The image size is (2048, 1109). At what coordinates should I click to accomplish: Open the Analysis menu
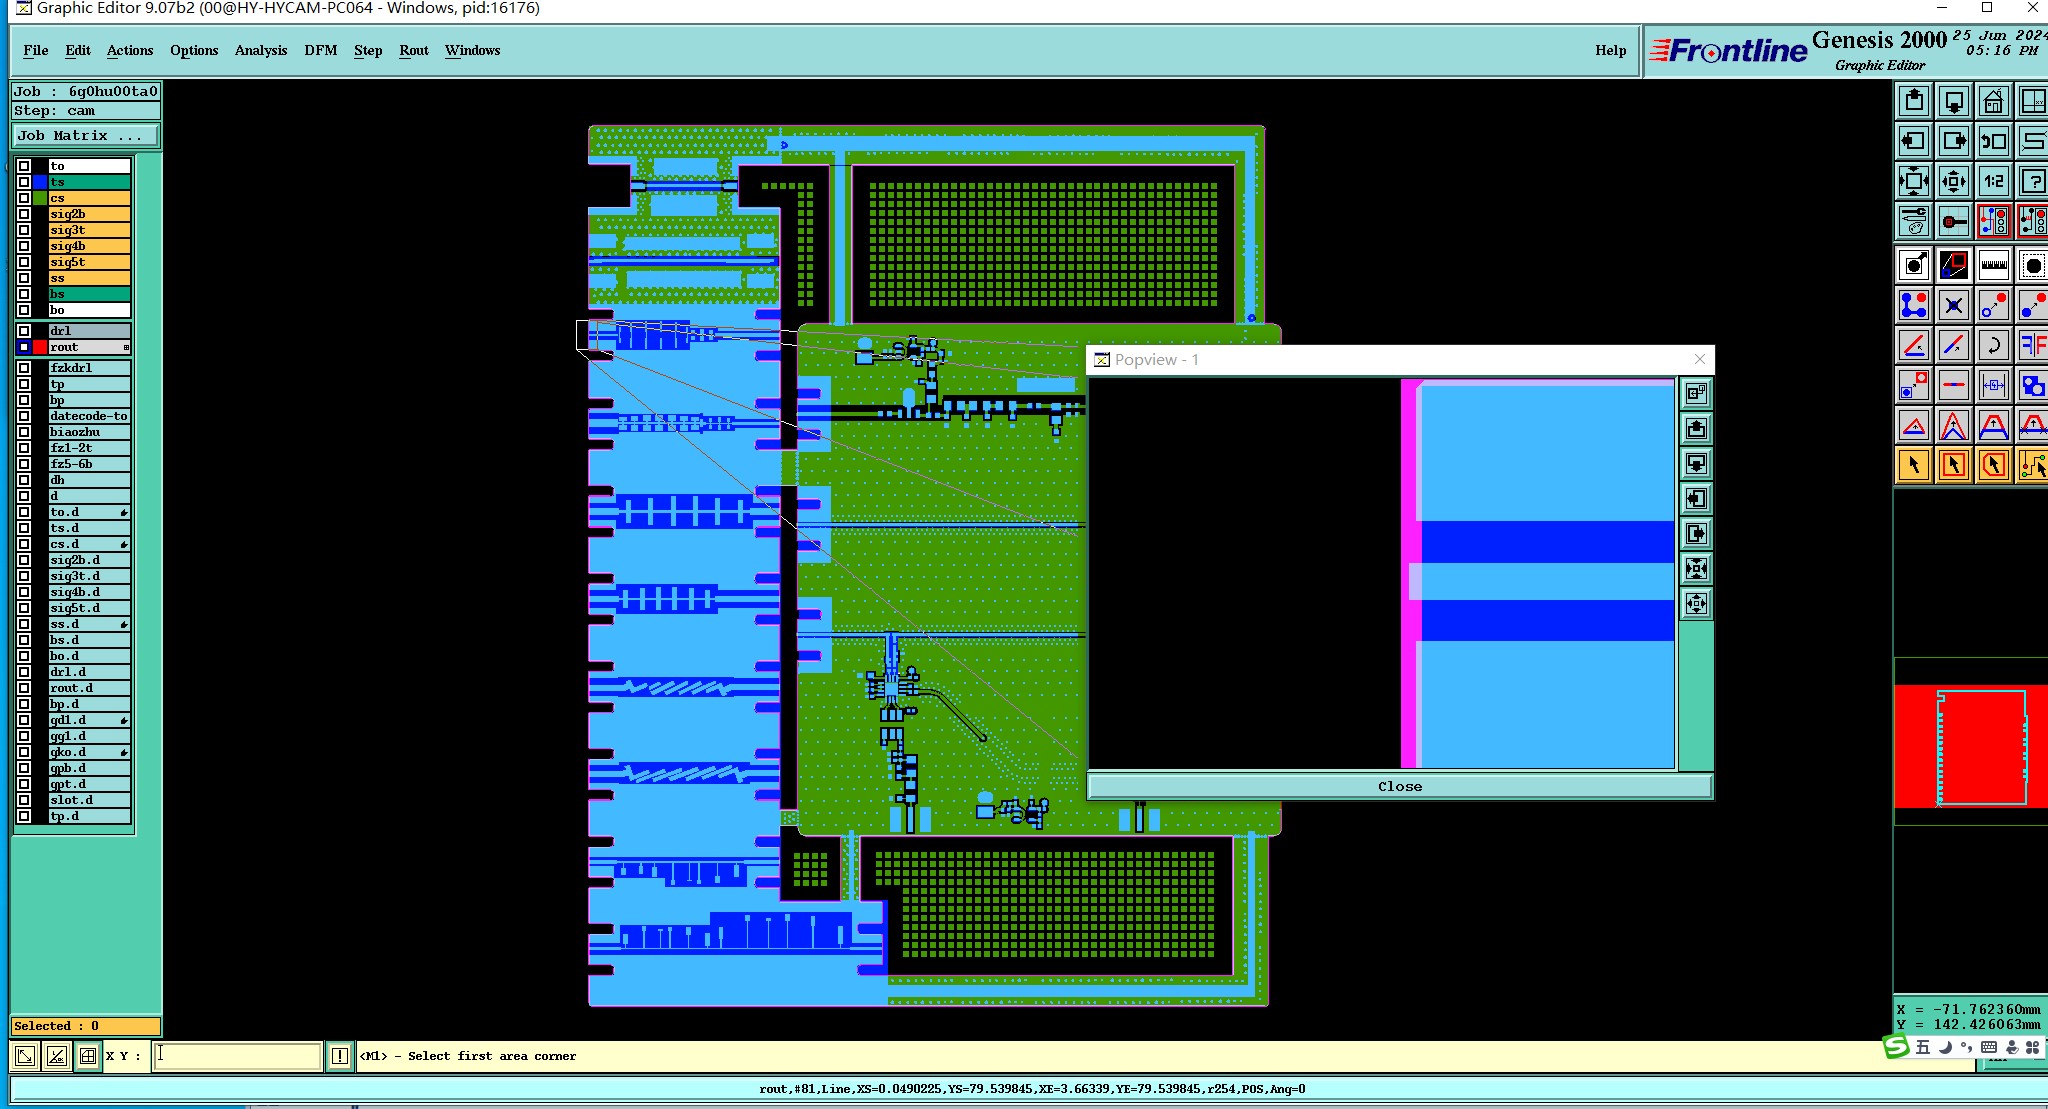260,50
